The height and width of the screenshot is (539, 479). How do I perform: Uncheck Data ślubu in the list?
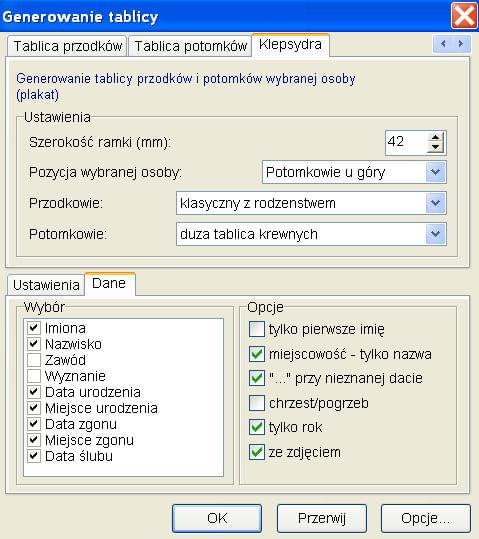coord(34,456)
